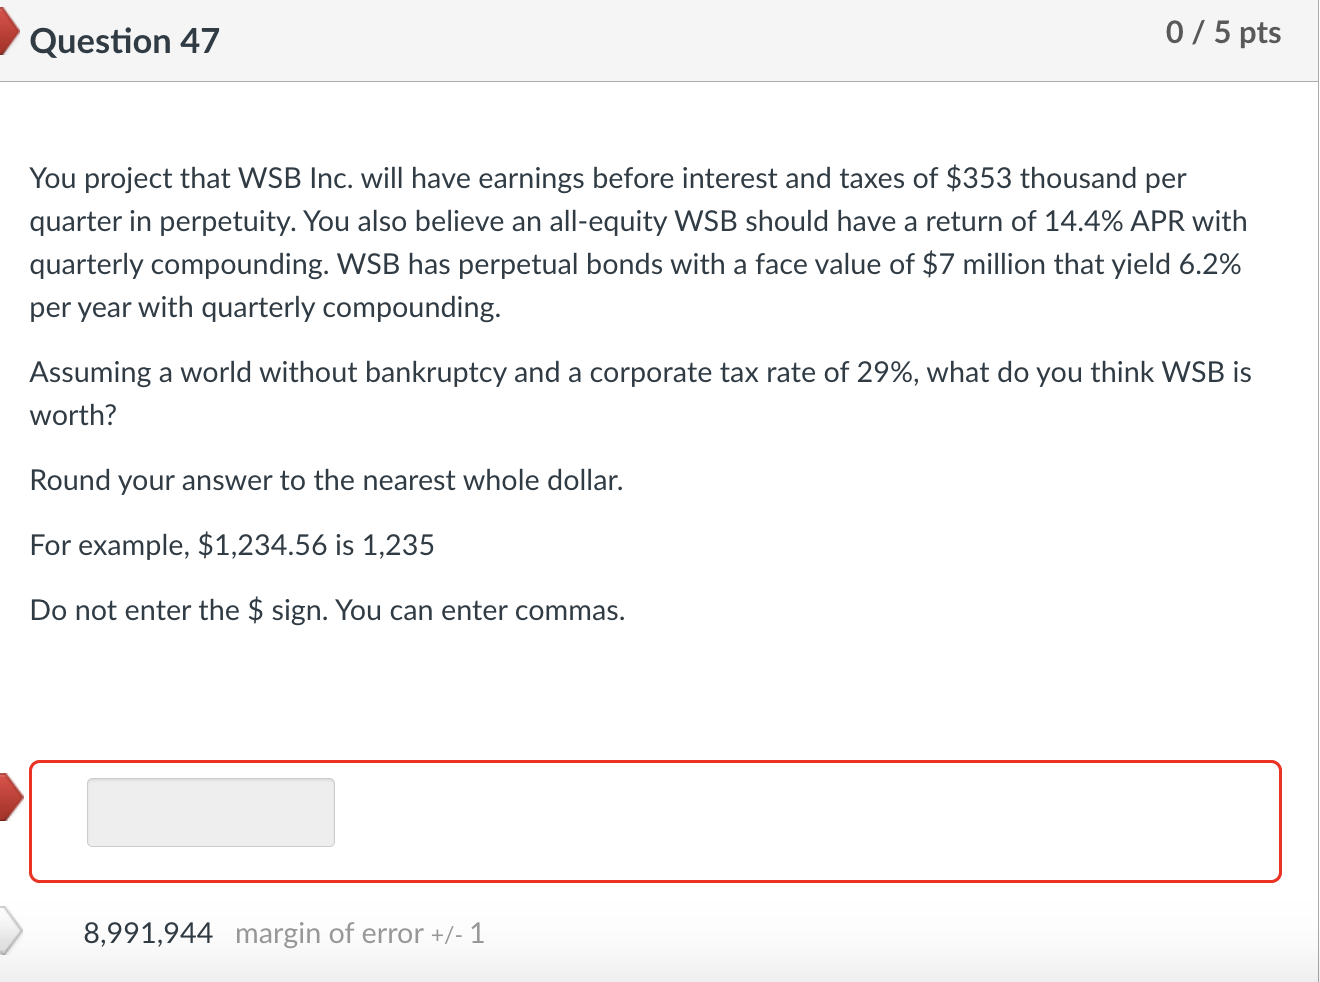Click inside the blank answer entry field
The width and height of the screenshot is (1320, 982).
click(x=210, y=812)
